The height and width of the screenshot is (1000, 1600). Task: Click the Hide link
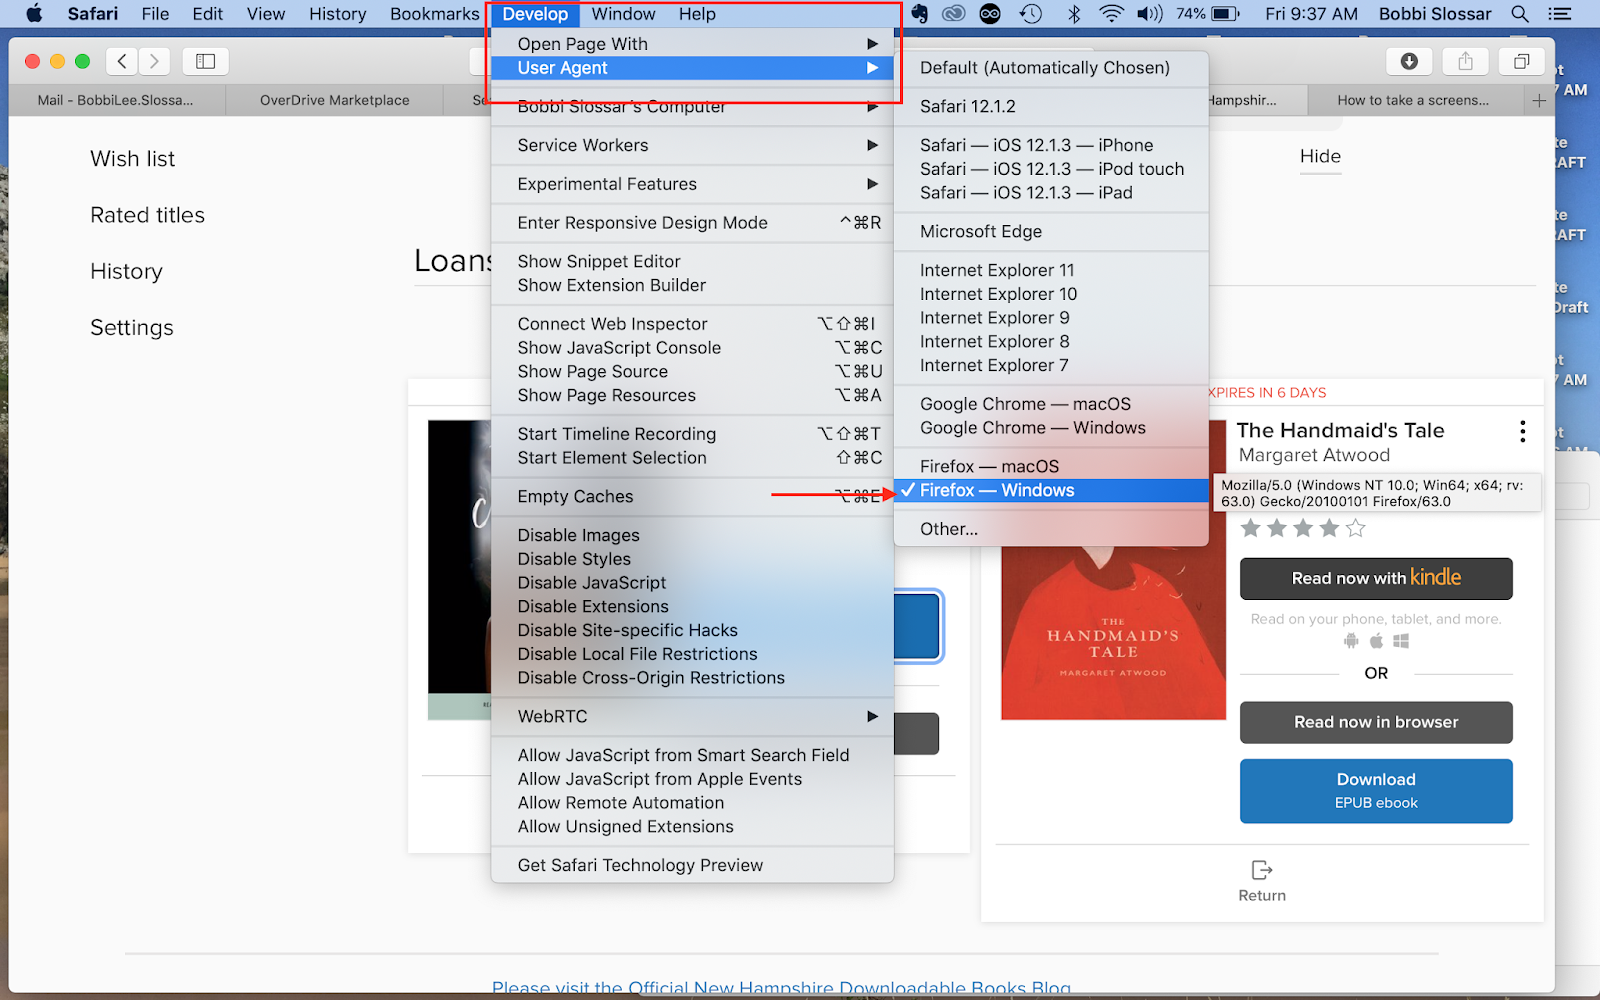tap(1320, 156)
